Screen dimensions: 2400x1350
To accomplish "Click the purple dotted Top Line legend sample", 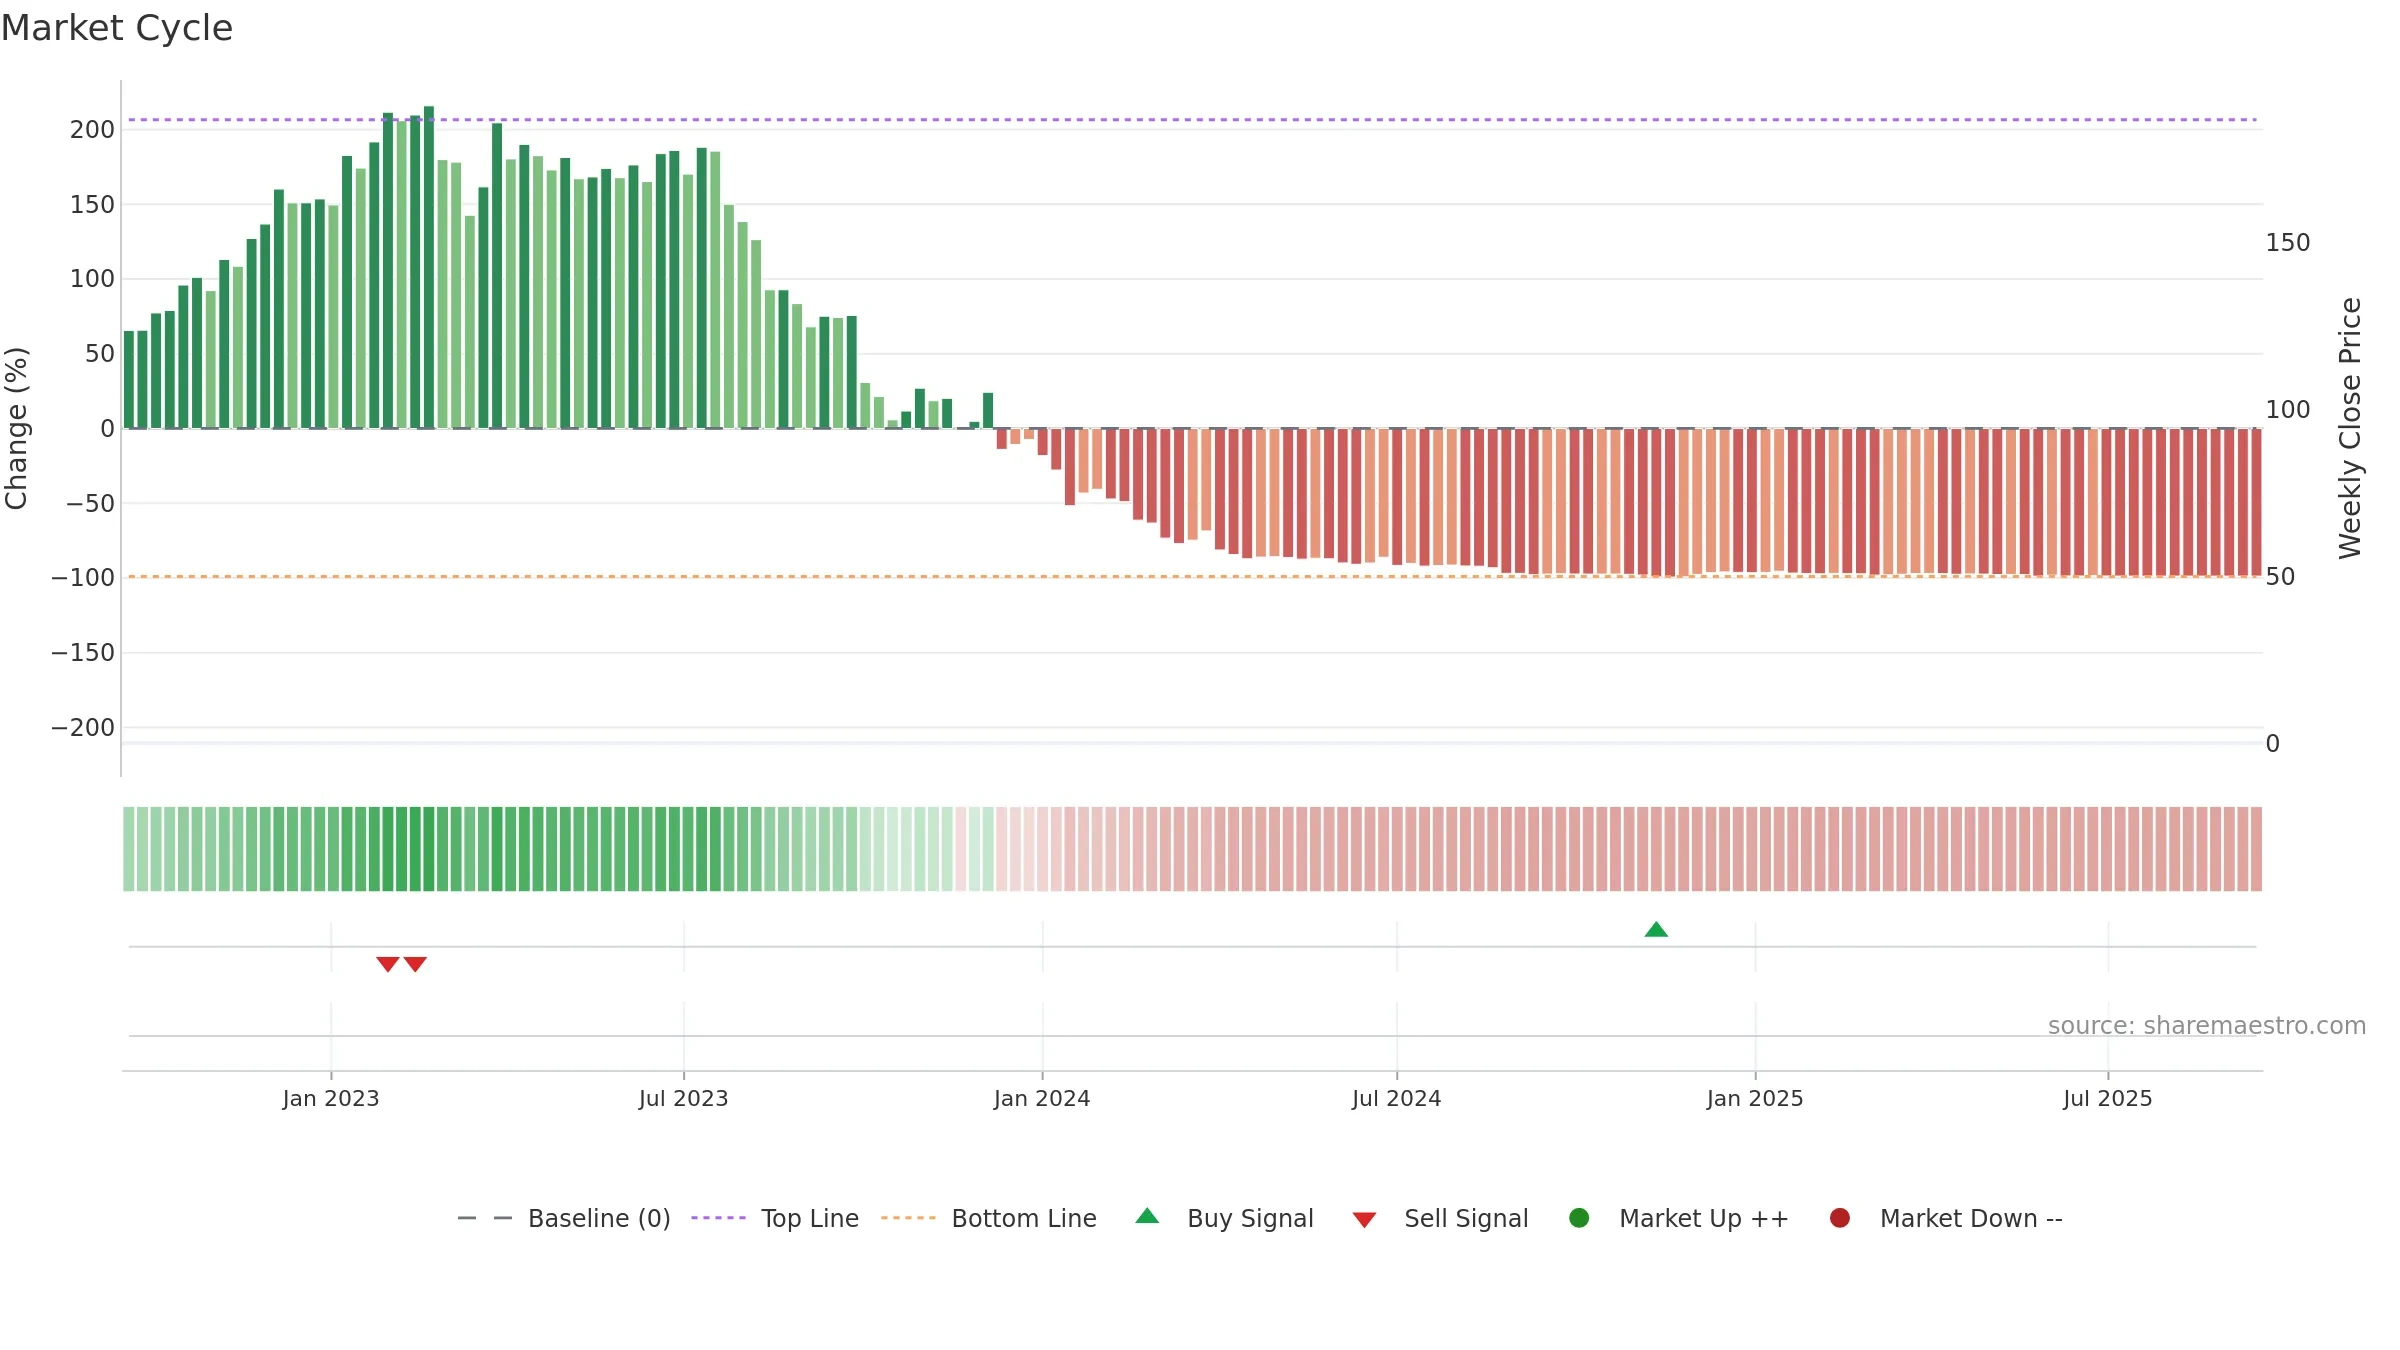I will click(x=718, y=1218).
